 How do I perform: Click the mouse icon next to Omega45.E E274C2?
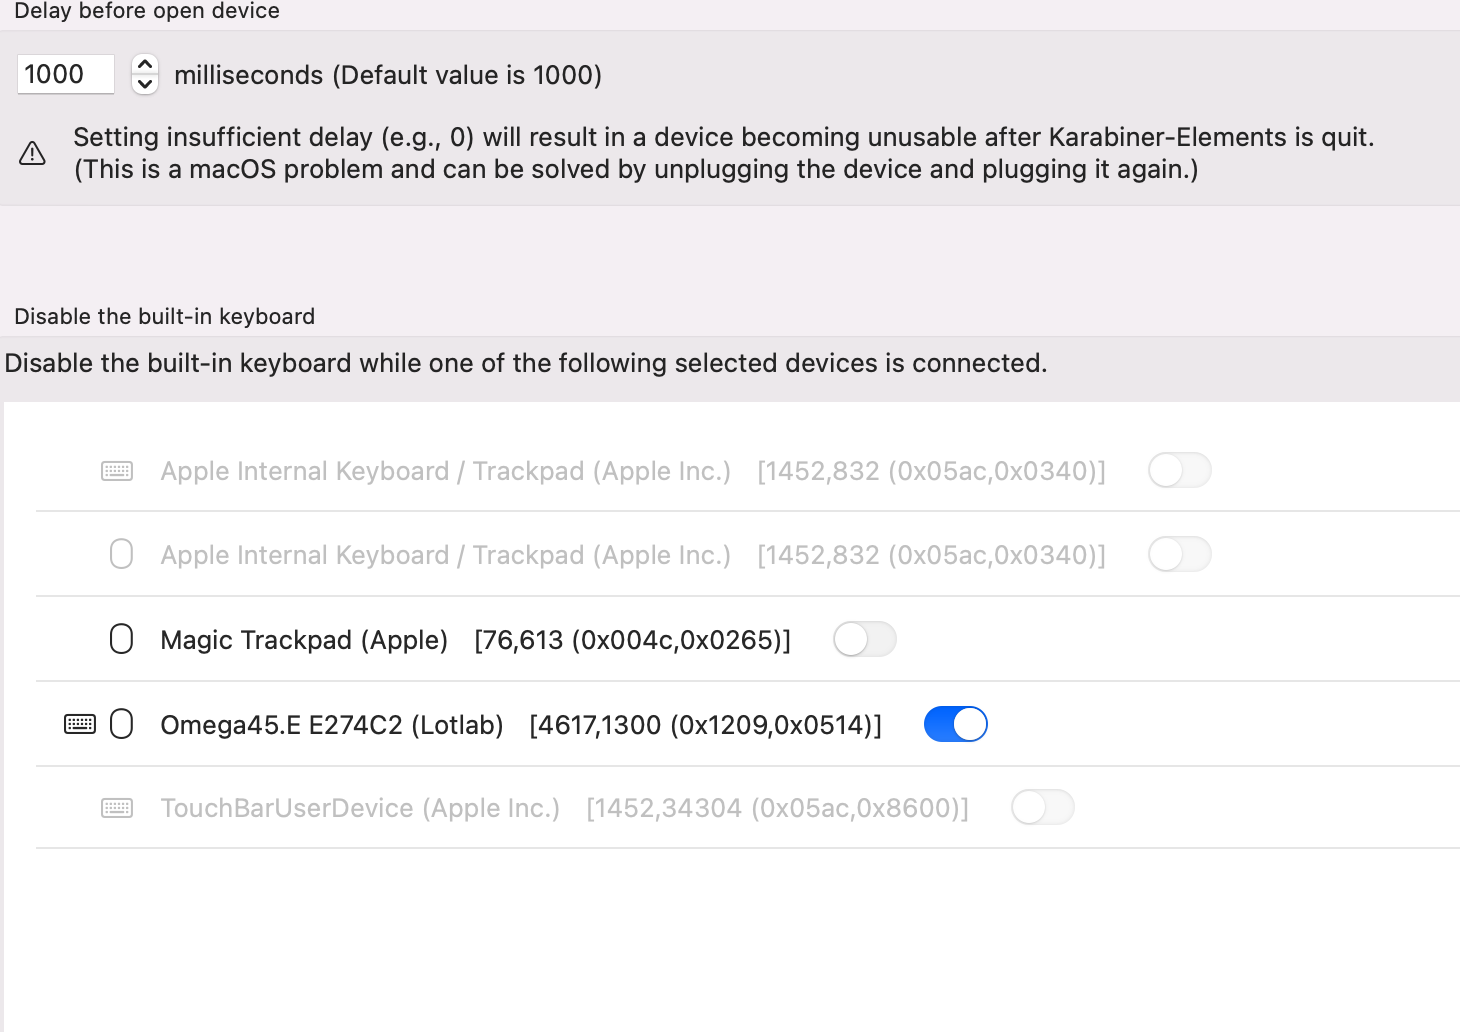[122, 724]
